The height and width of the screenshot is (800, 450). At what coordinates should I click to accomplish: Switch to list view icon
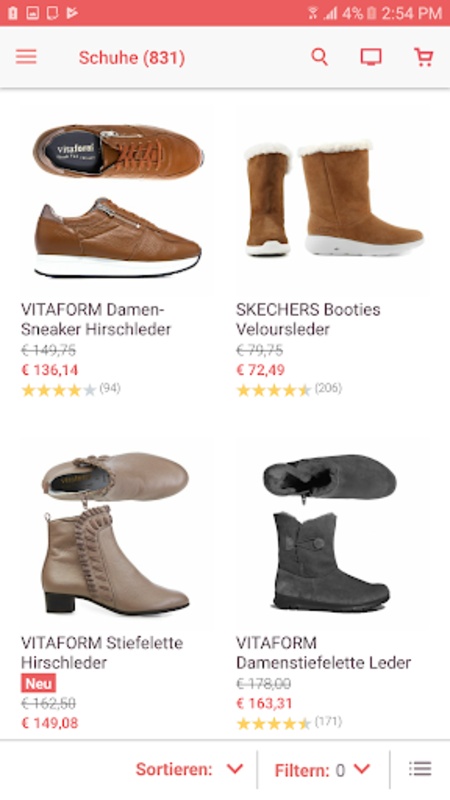[420, 768]
